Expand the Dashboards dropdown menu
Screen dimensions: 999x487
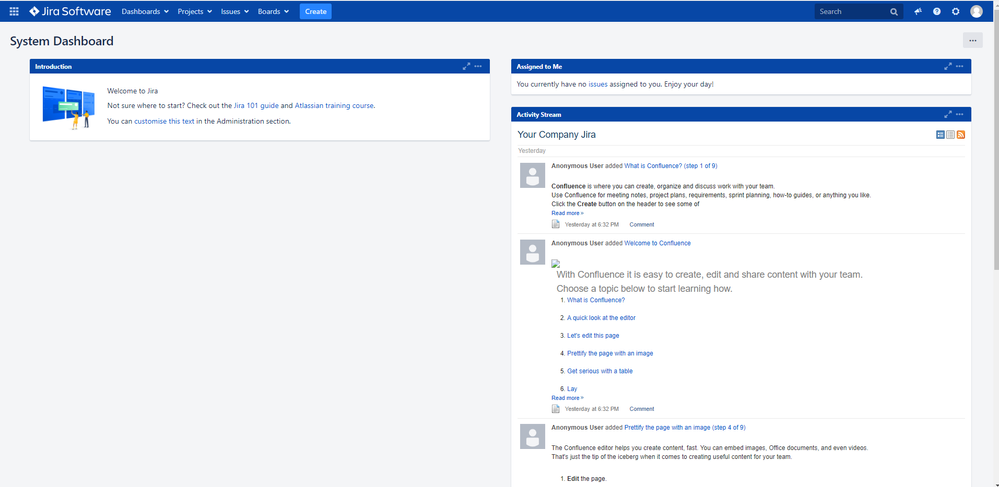[145, 12]
